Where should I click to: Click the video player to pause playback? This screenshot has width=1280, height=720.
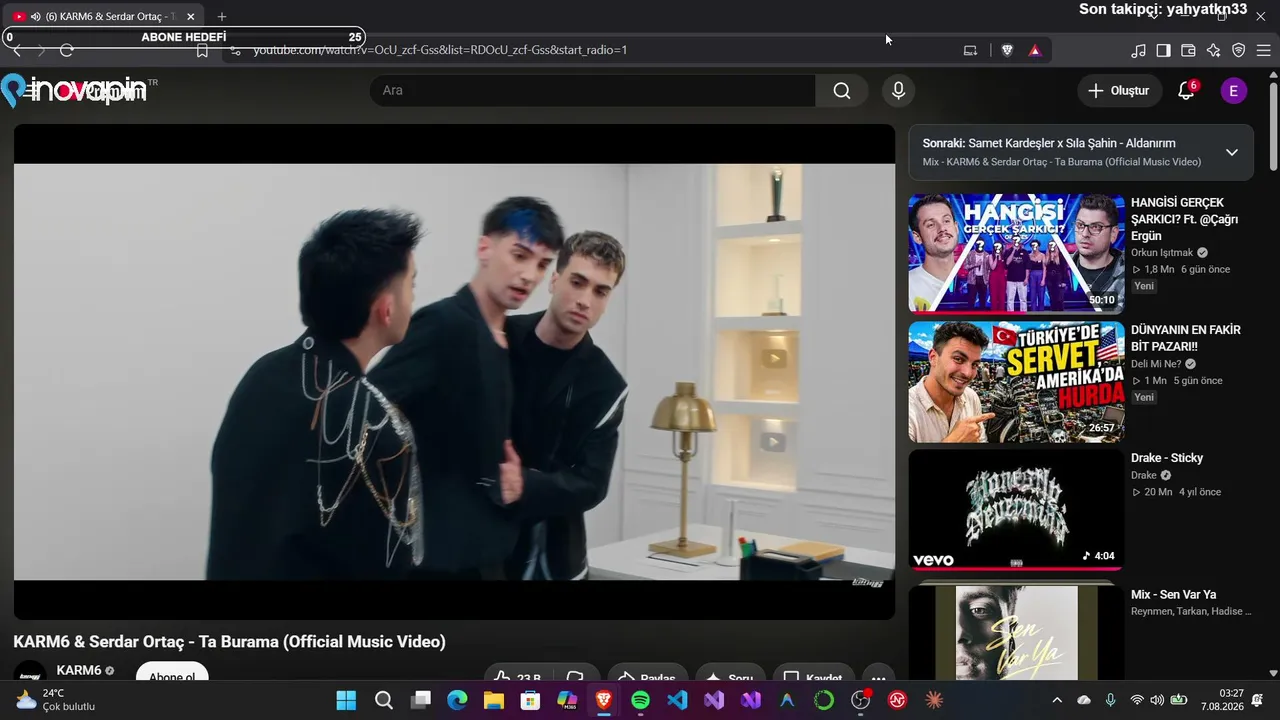(x=454, y=372)
